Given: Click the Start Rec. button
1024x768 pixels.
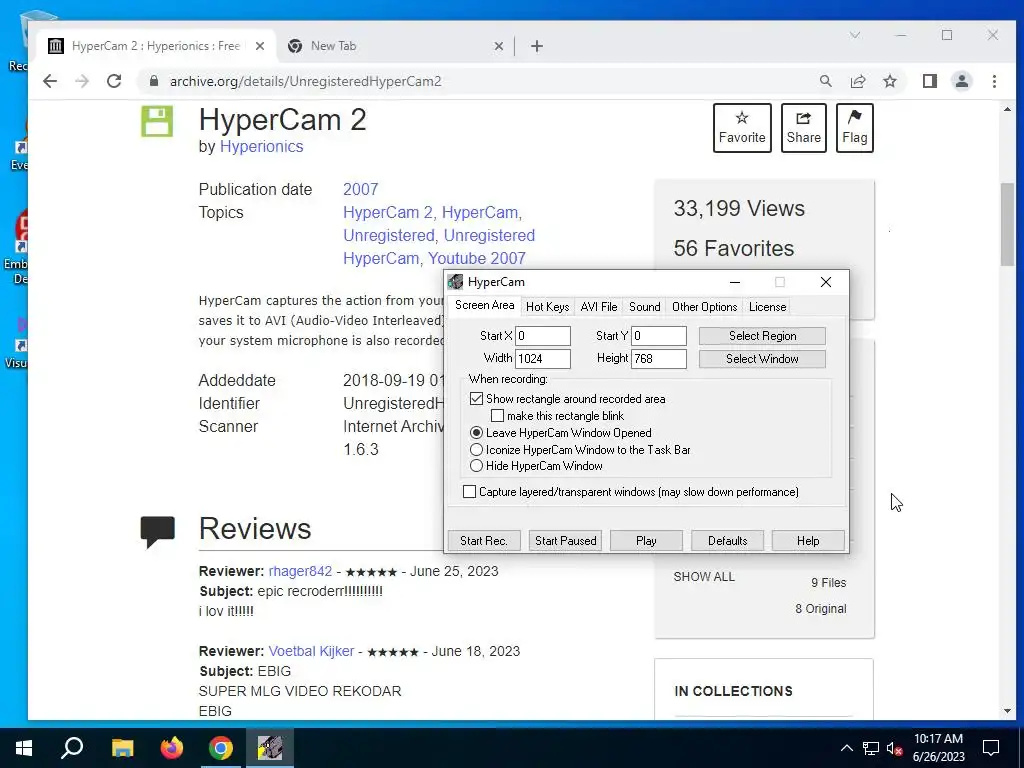Looking at the screenshot, I should click(484, 541).
